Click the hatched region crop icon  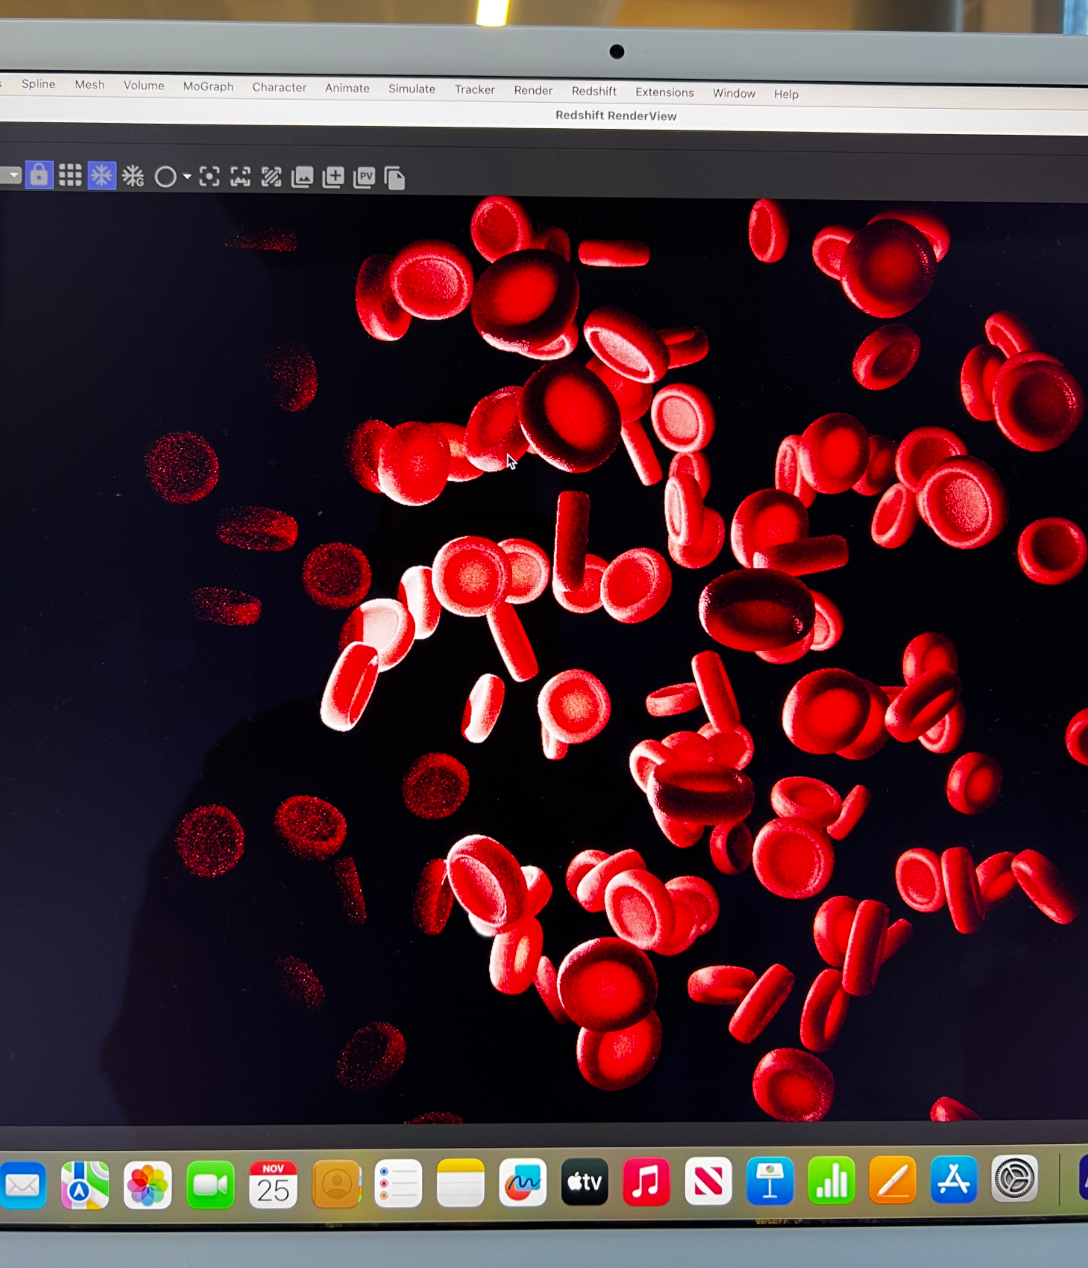(271, 177)
